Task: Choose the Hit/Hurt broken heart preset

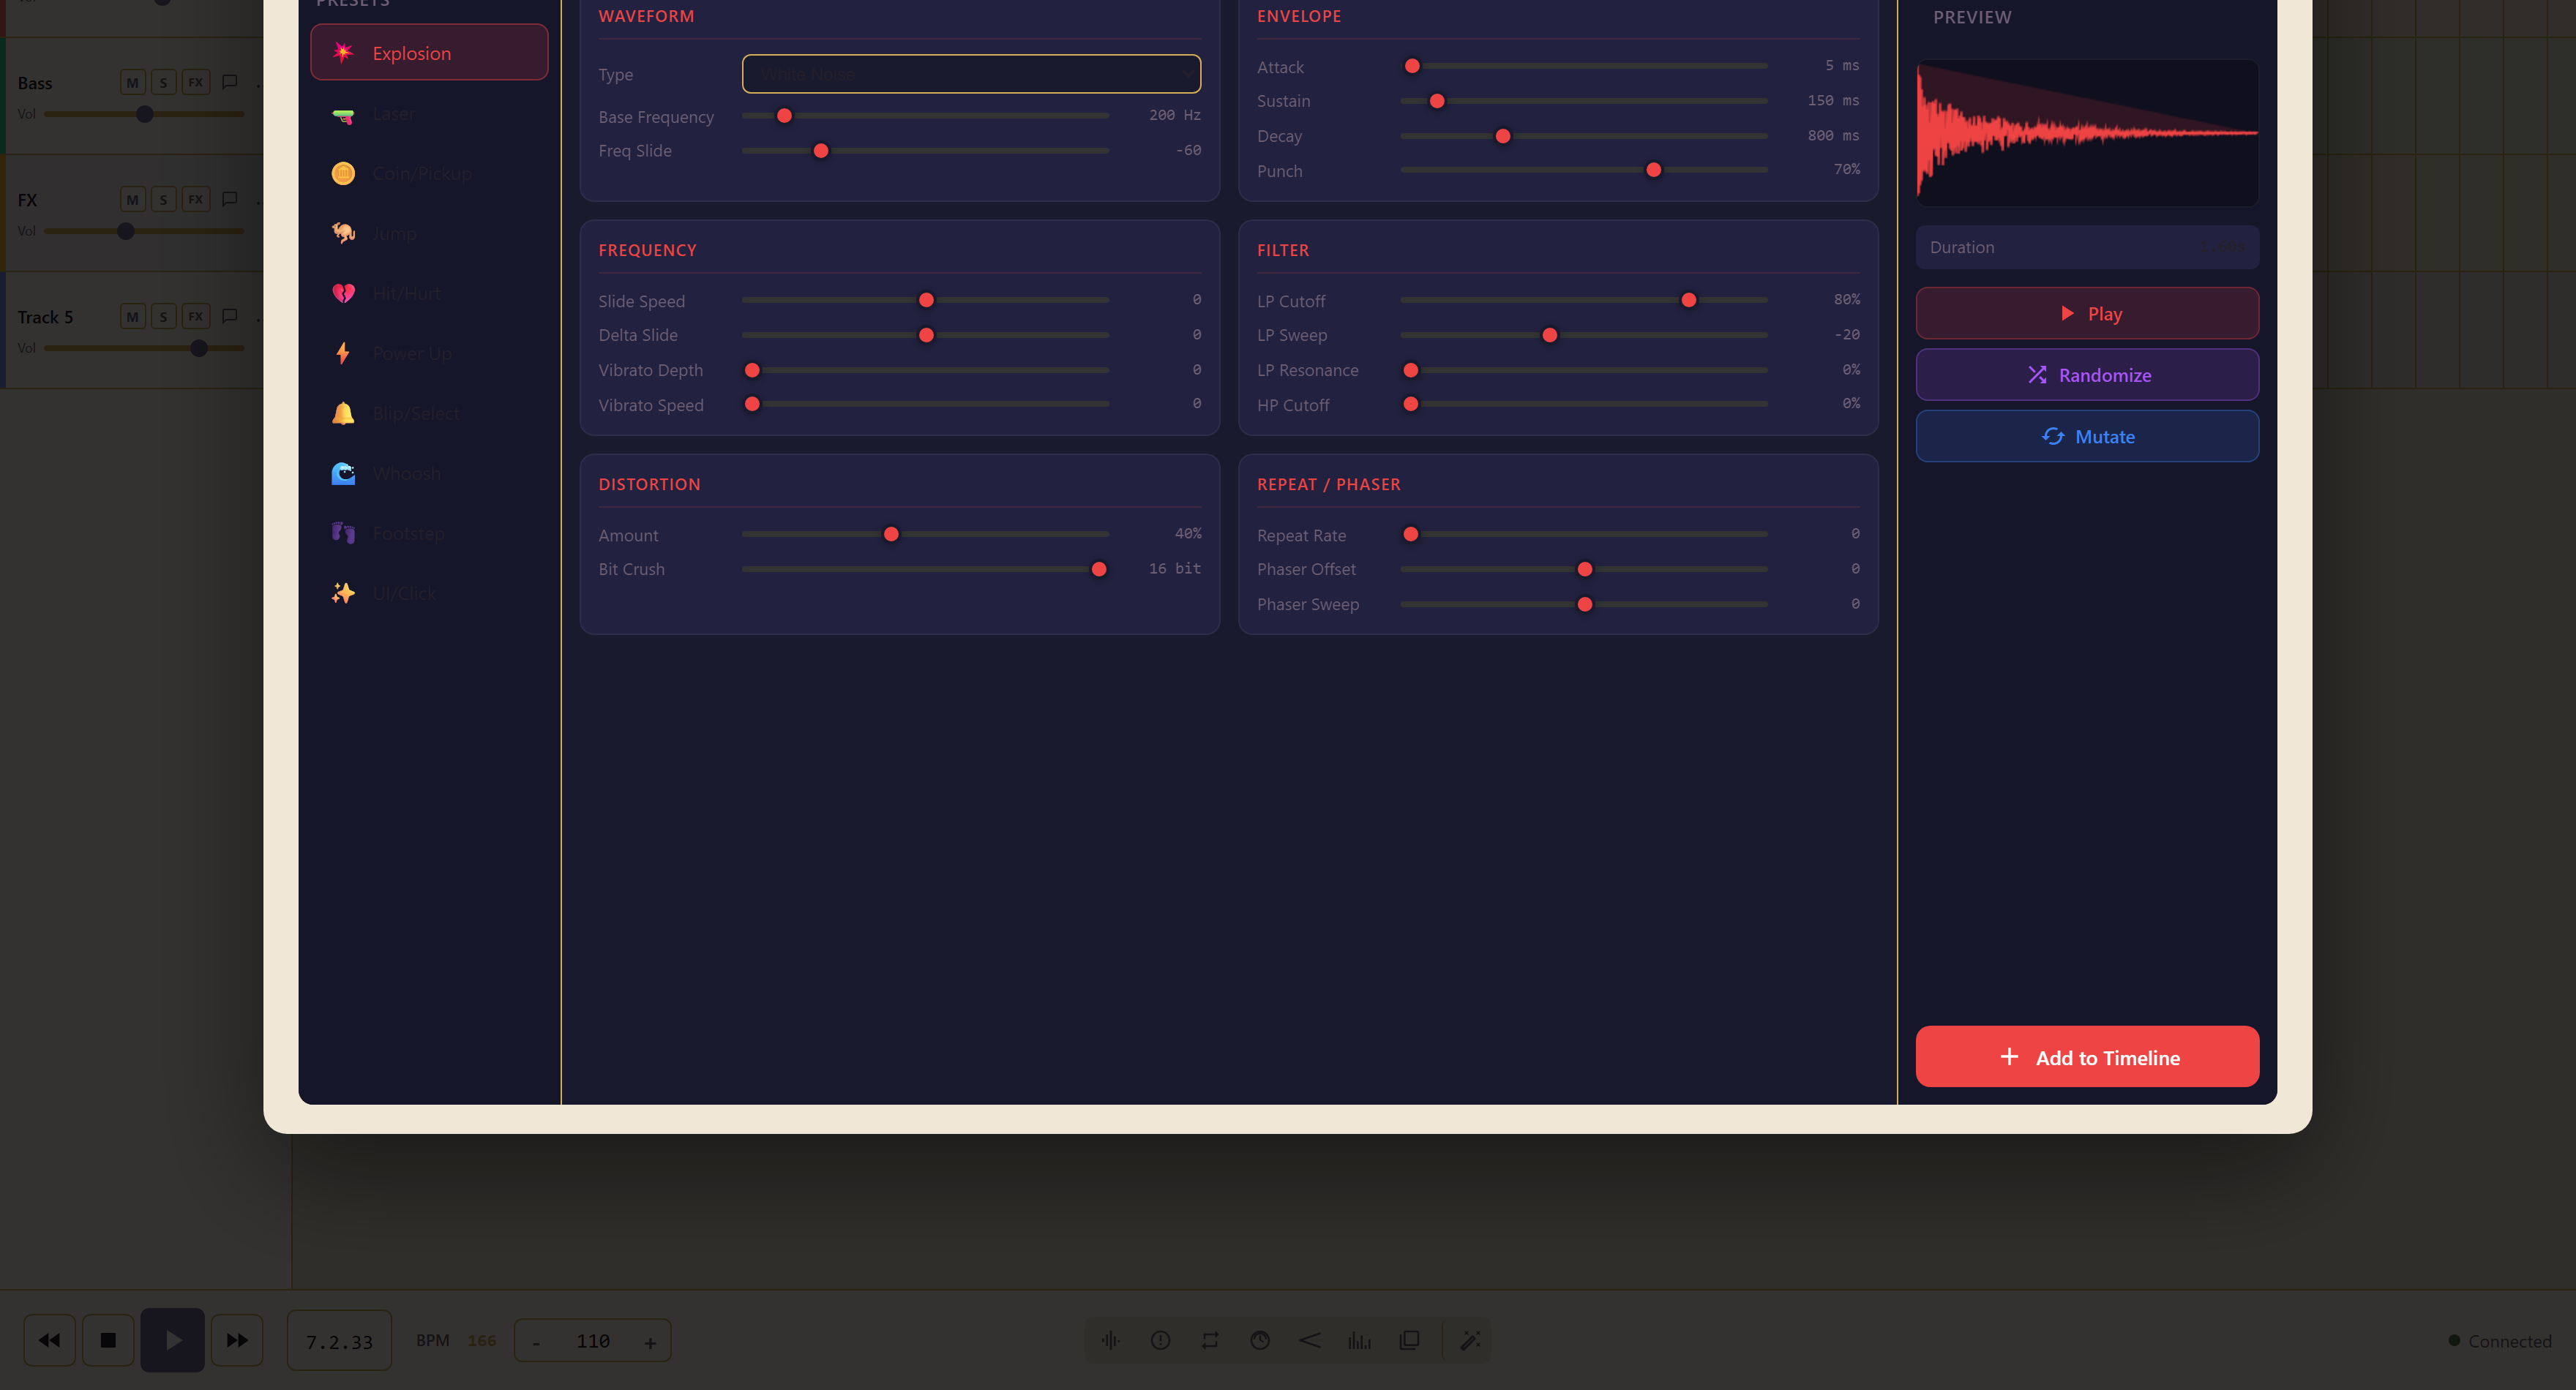Action: (x=429, y=294)
